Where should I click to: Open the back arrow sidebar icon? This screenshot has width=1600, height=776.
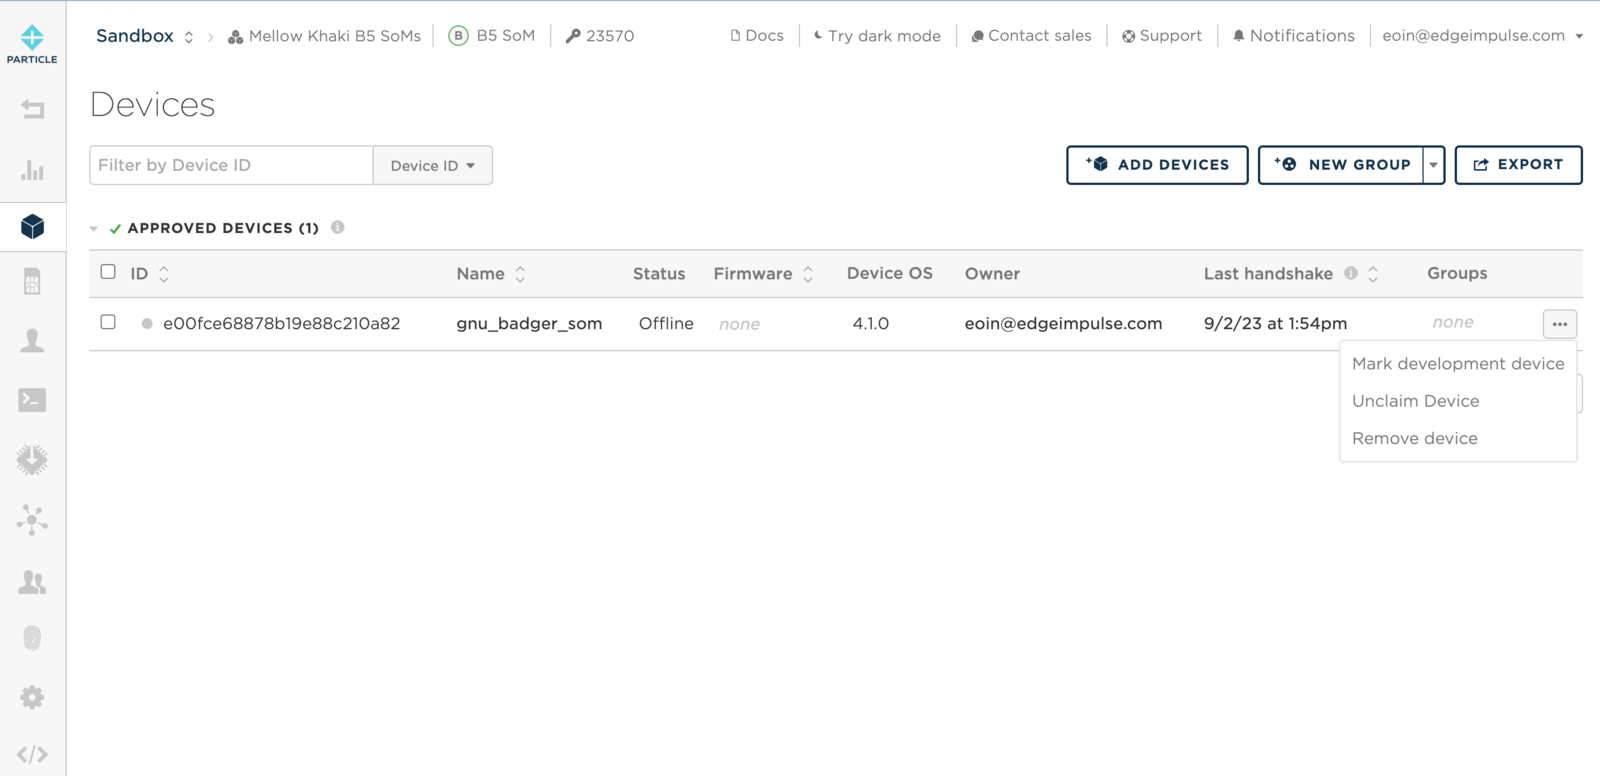pyautogui.click(x=32, y=109)
